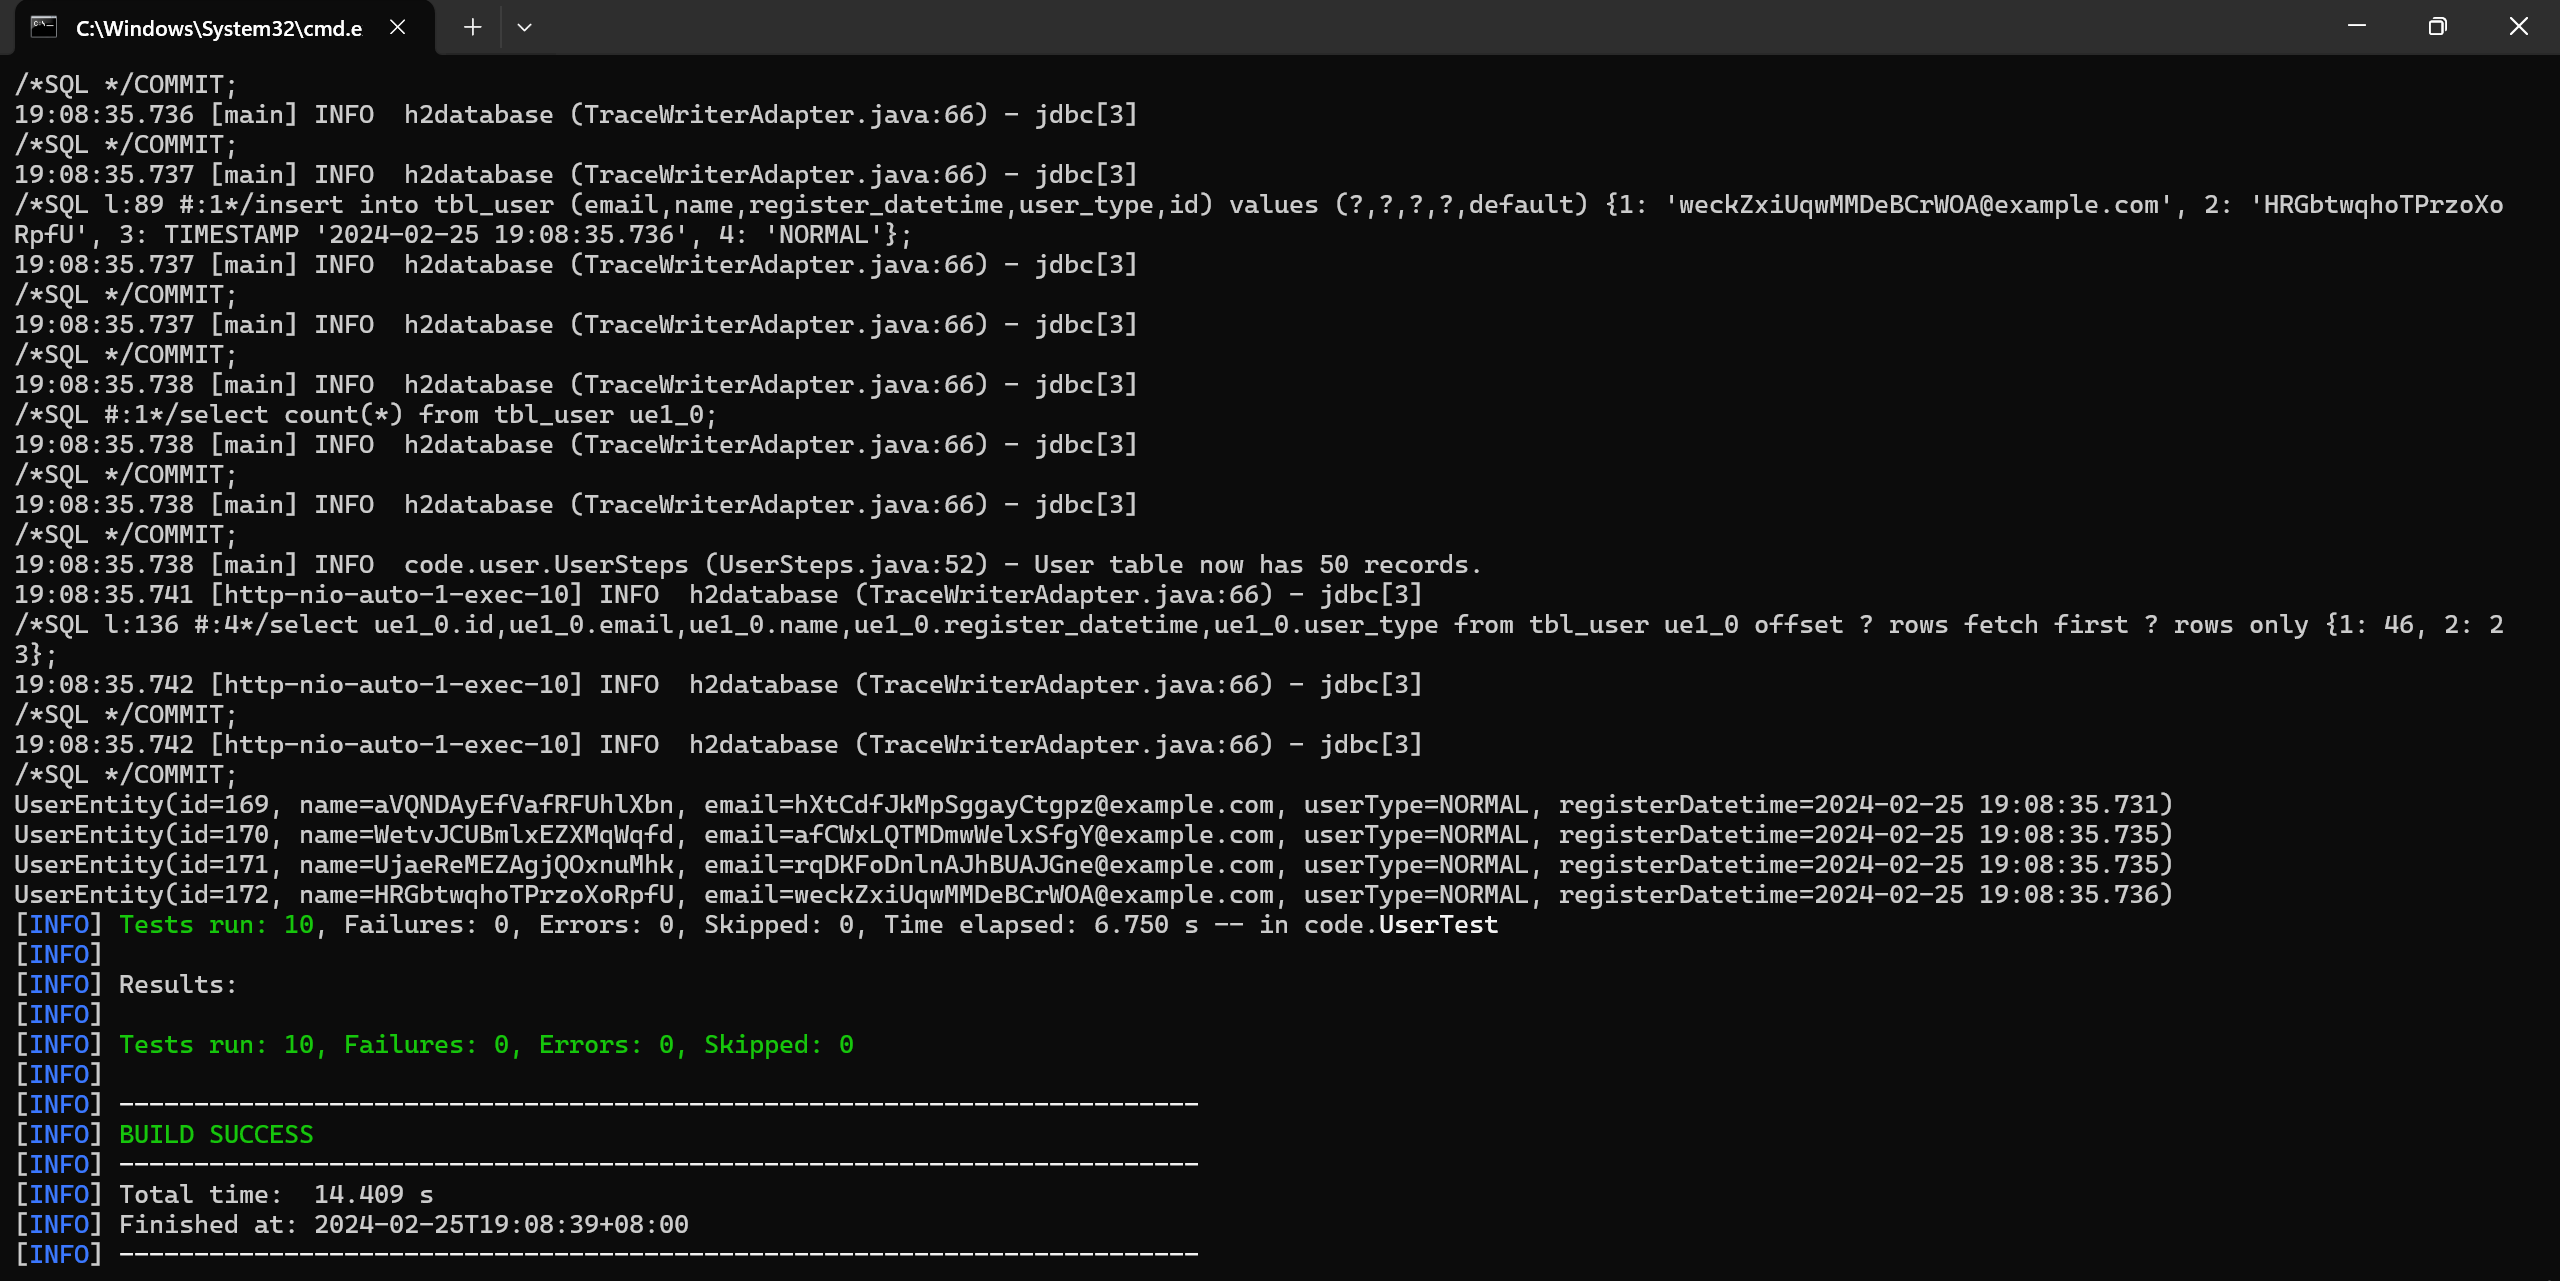This screenshot has width=2560, height=1281.
Task: Click the first '/*SQL */COMMIT;' line at top
Action: [126, 84]
